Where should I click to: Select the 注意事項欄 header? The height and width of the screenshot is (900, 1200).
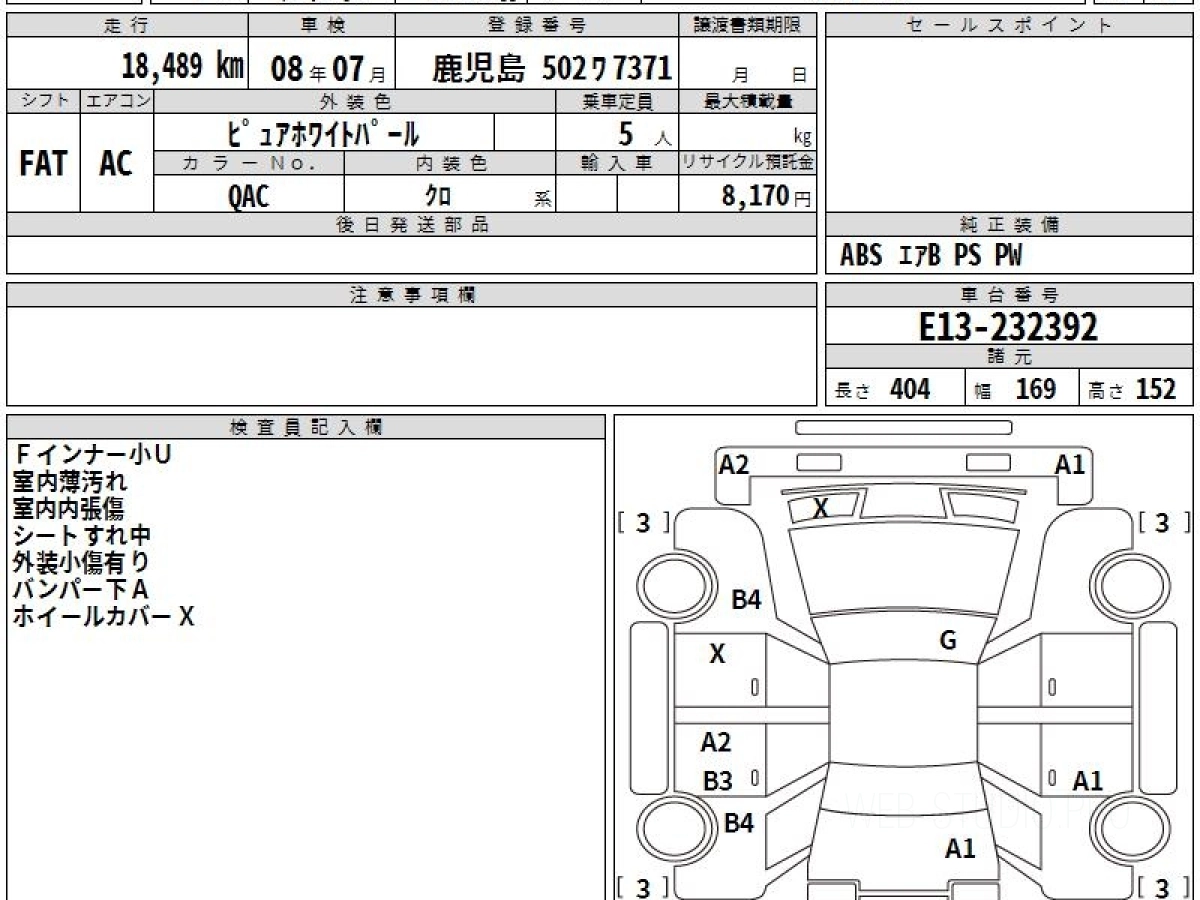coord(411,295)
